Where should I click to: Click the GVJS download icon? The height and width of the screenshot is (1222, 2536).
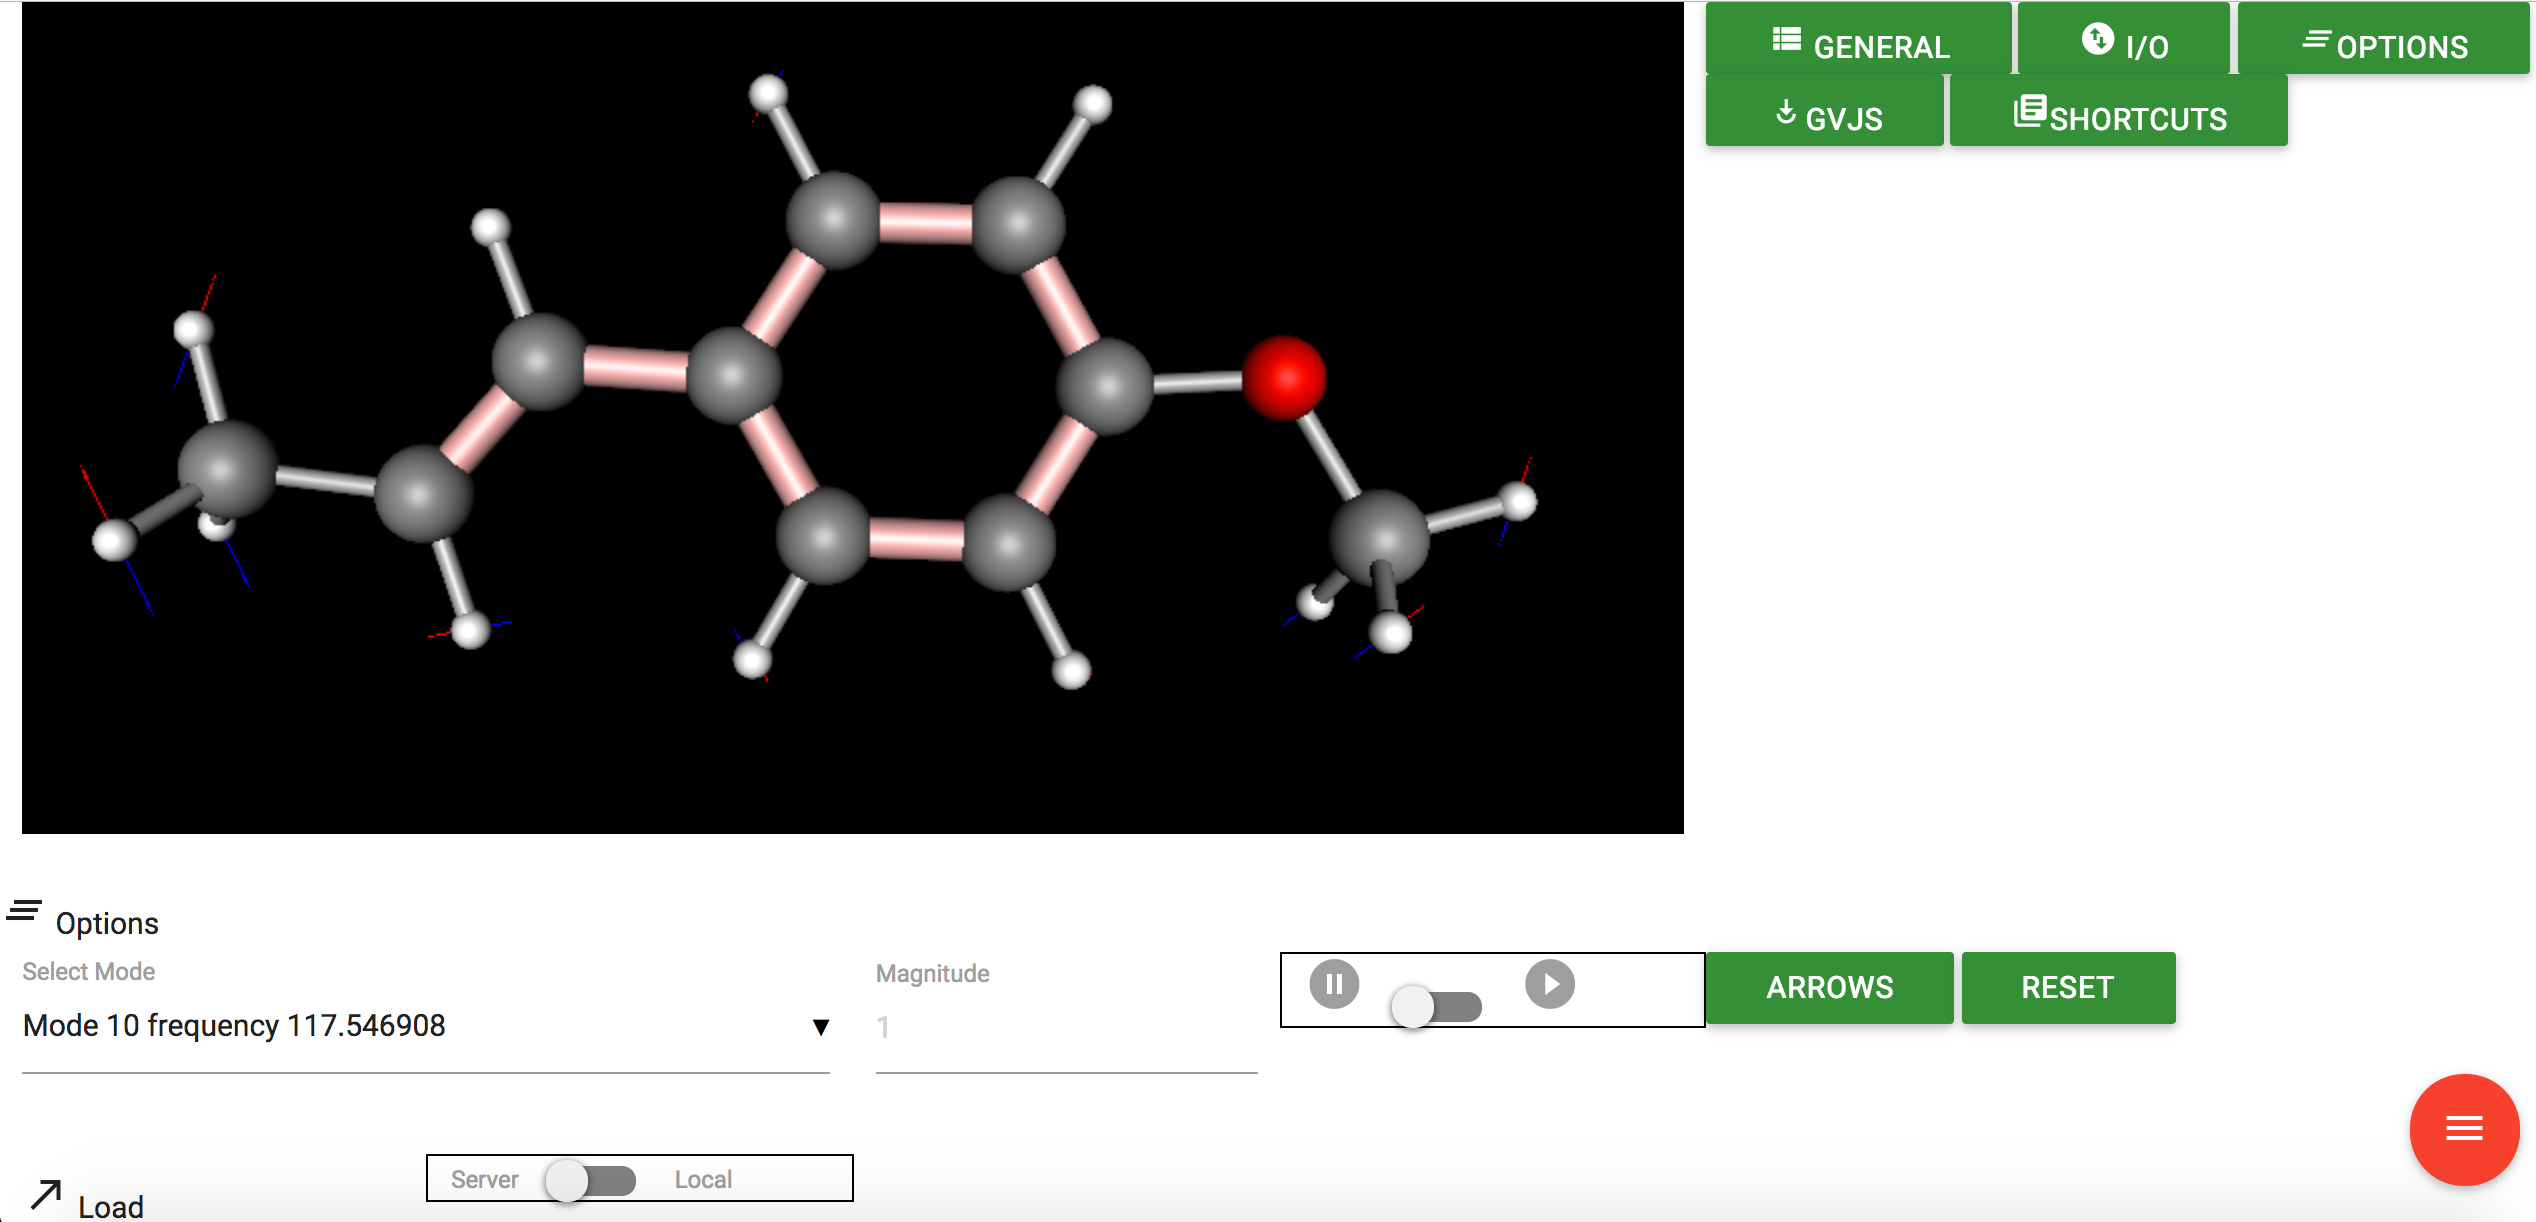coord(1785,113)
